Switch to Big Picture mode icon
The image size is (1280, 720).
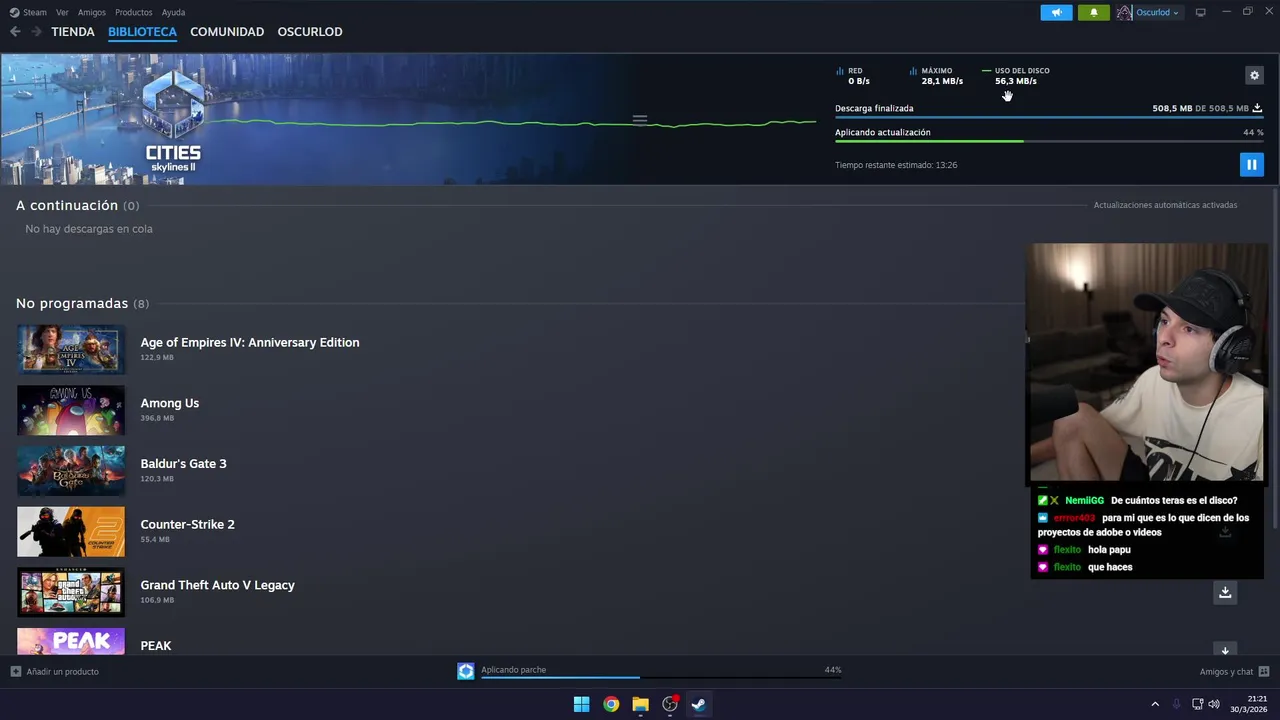pyautogui.click(x=1200, y=12)
